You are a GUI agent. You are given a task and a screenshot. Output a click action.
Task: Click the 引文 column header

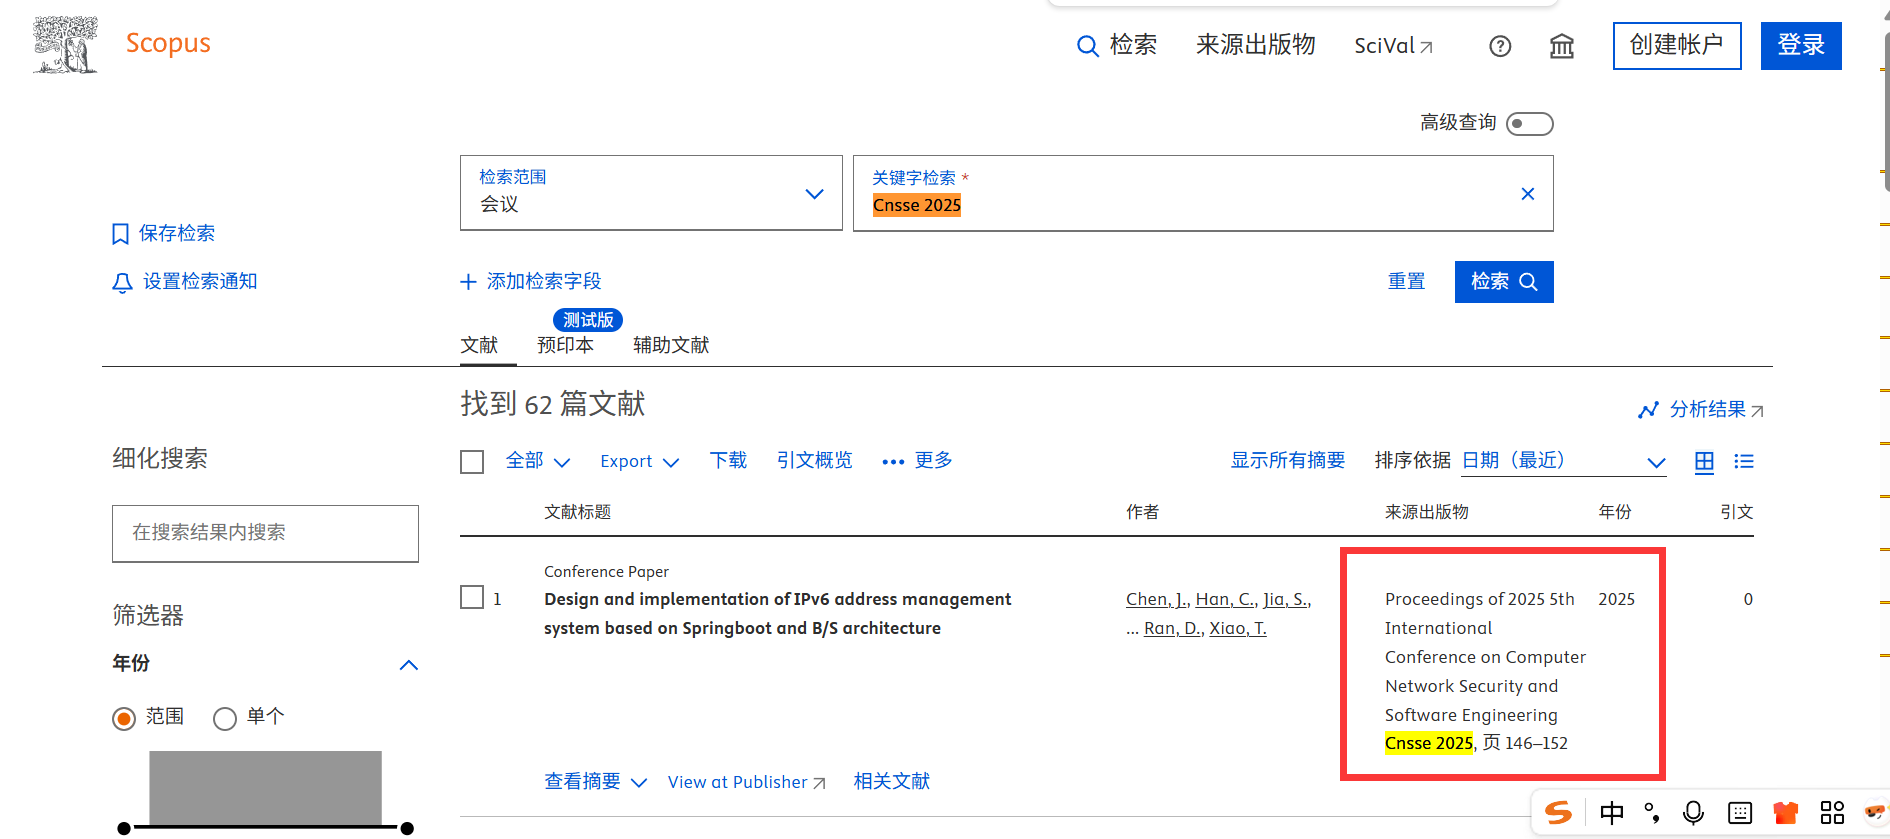tap(1736, 512)
